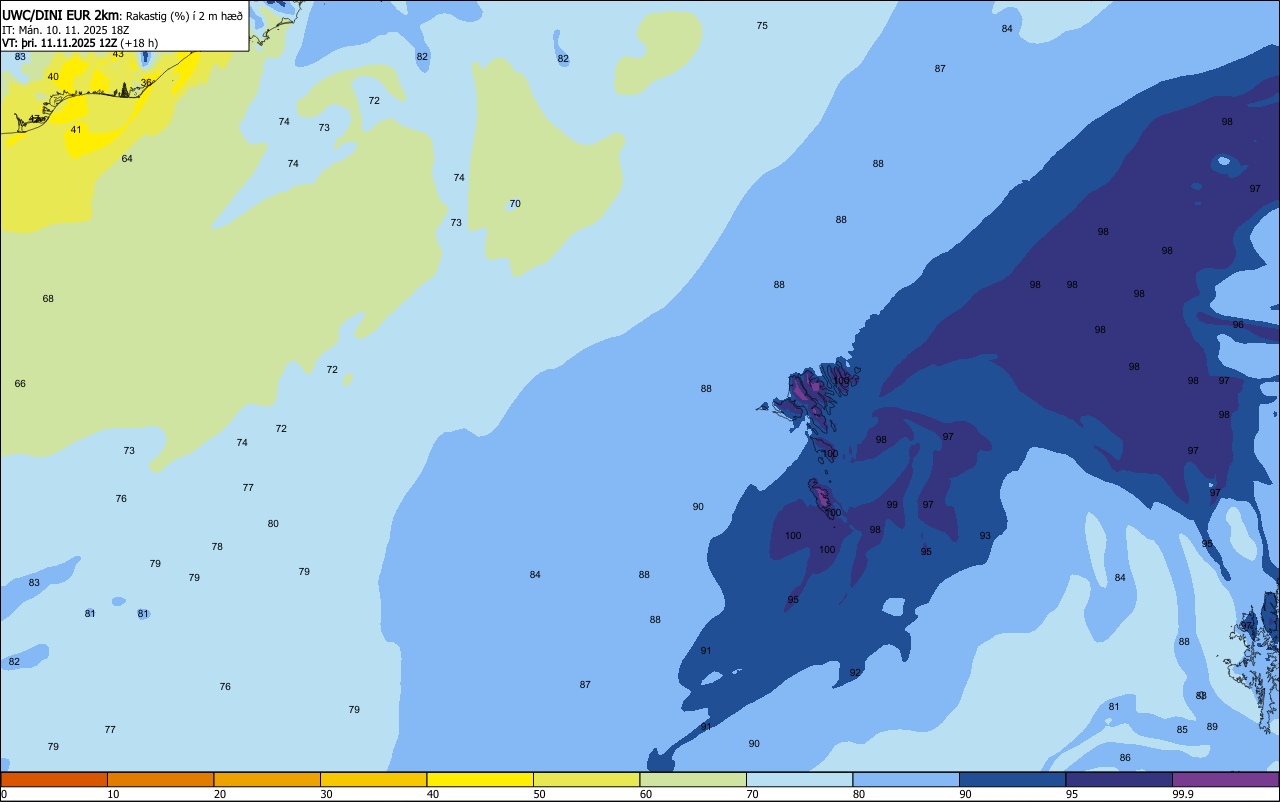Click the '89' humidity value on the map
The image size is (1280, 802).
pos(1212,727)
